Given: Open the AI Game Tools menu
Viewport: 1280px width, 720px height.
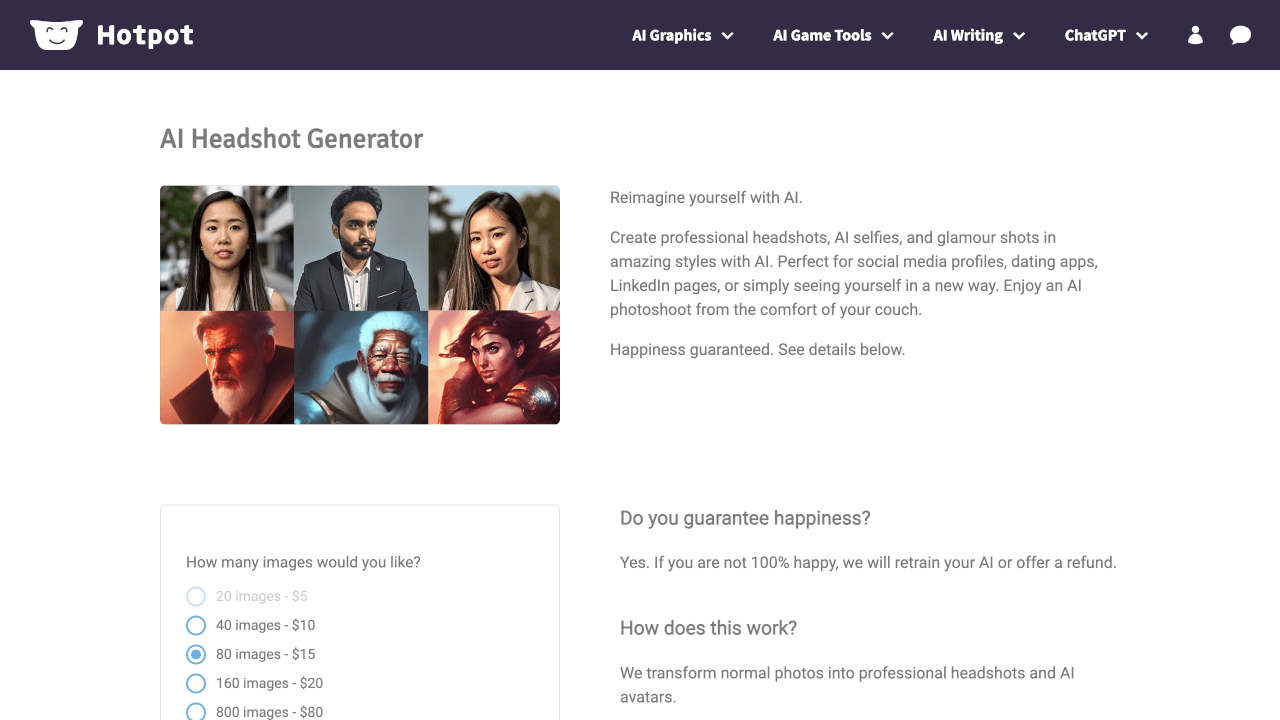Looking at the screenshot, I should click(x=833, y=35).
